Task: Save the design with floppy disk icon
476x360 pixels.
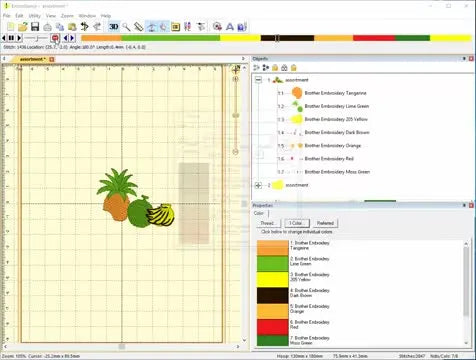Action: point(35,27)
